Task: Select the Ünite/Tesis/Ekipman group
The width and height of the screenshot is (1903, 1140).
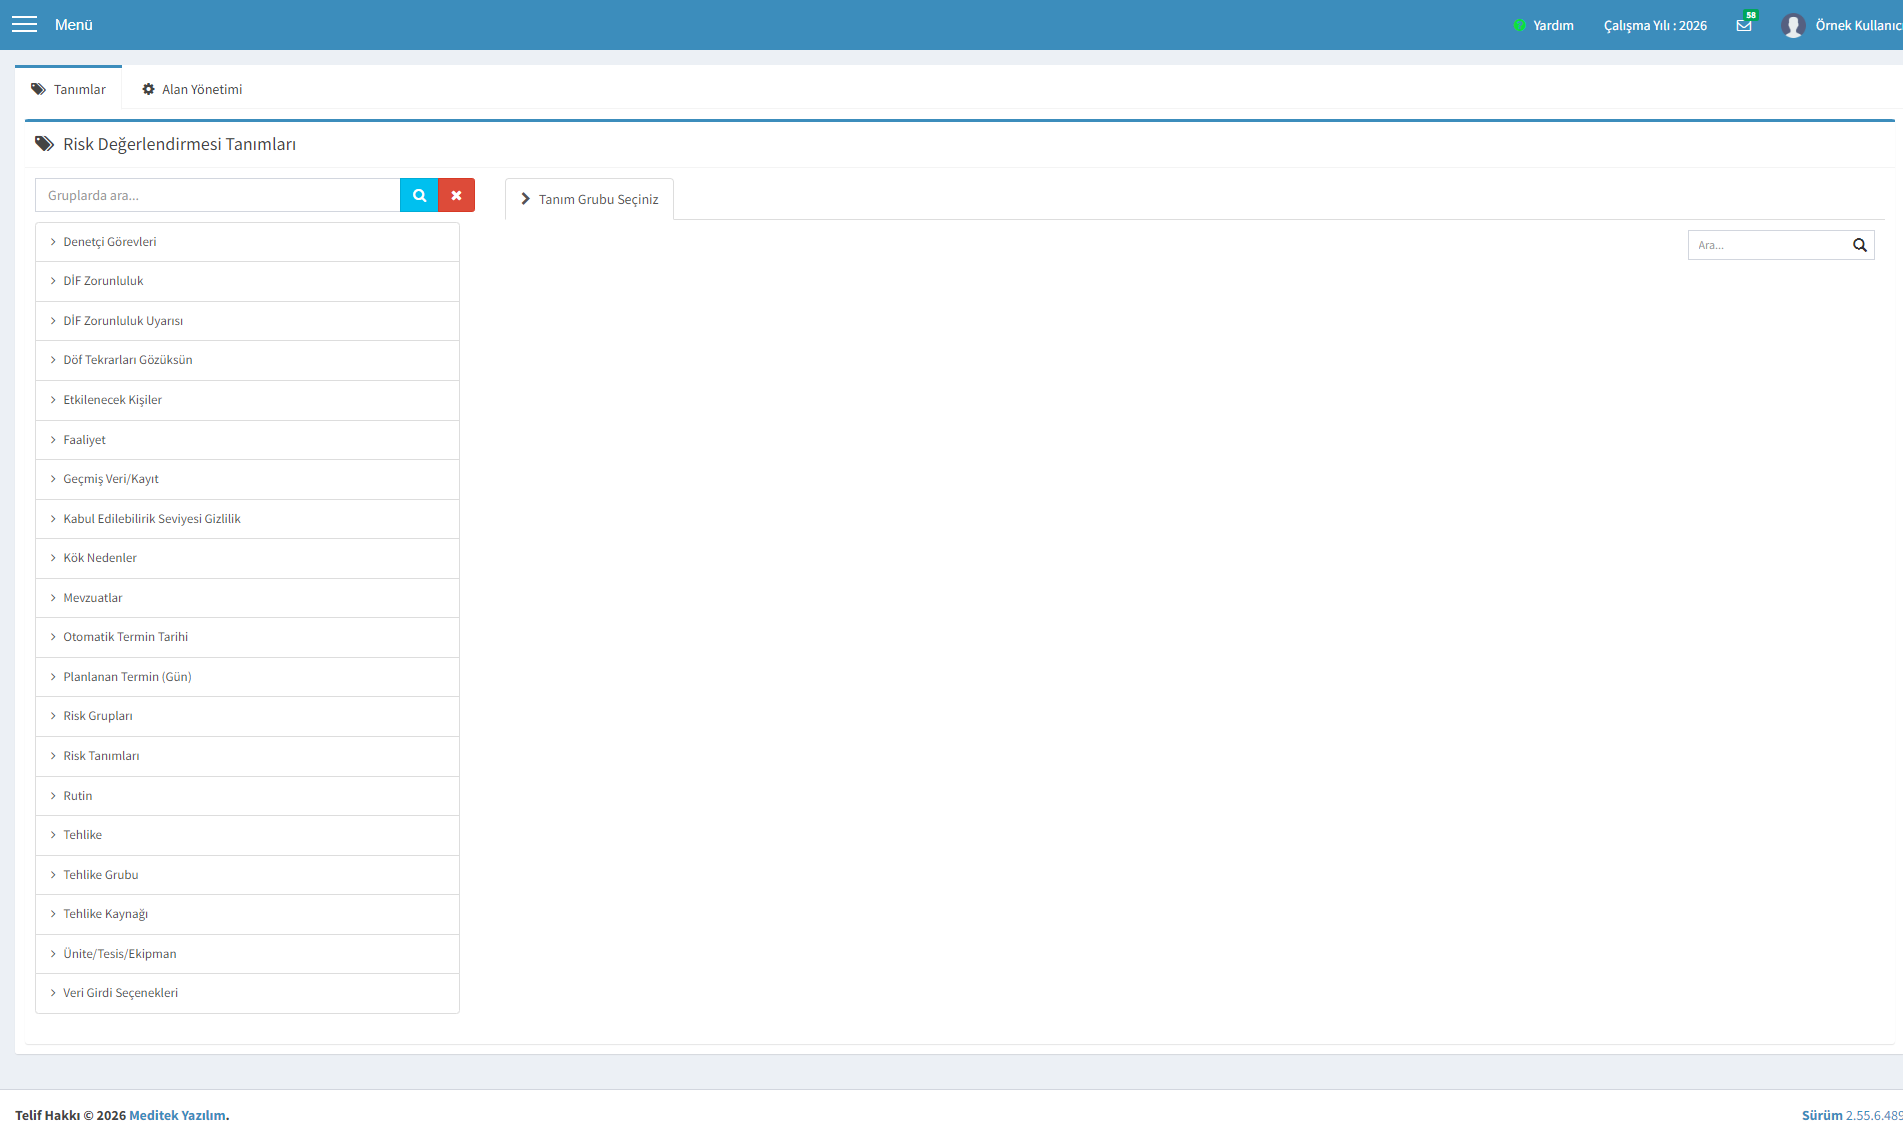Action: (x=247, y=954)
